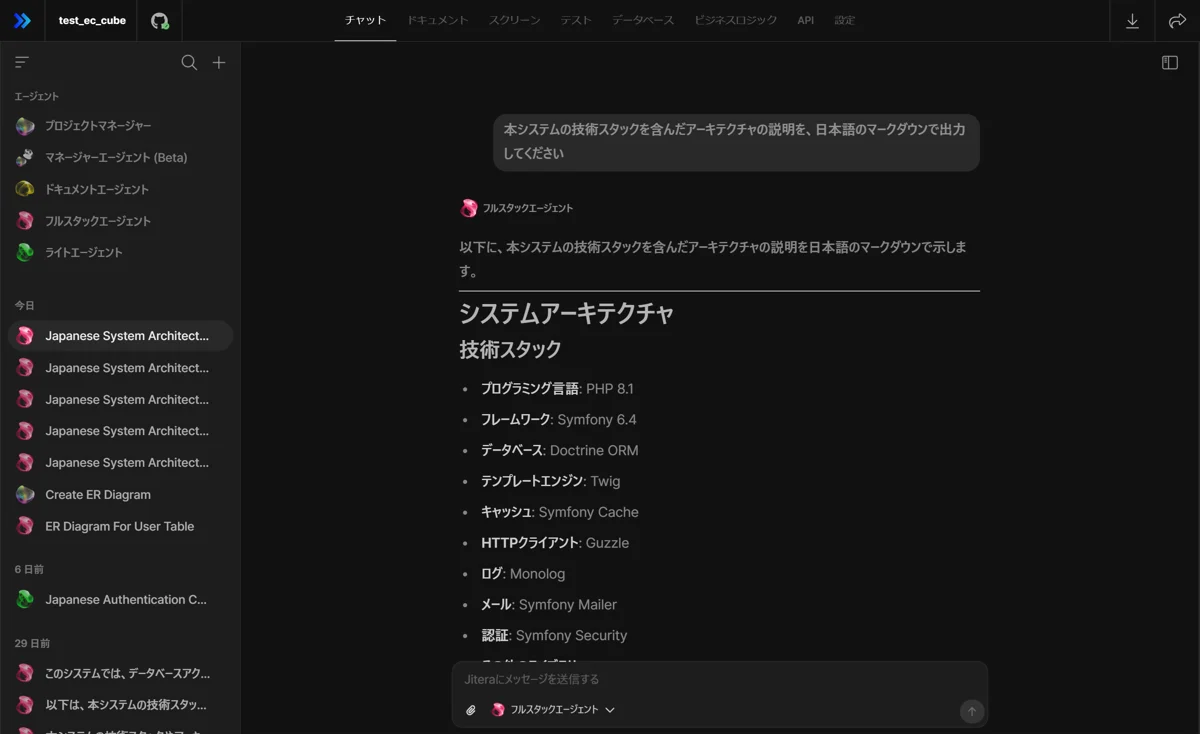Image resolution: width=1200 pixels, height=734 pixels.
Task: Click 認証: Symfony Security list item
Action: coord(554,636)
